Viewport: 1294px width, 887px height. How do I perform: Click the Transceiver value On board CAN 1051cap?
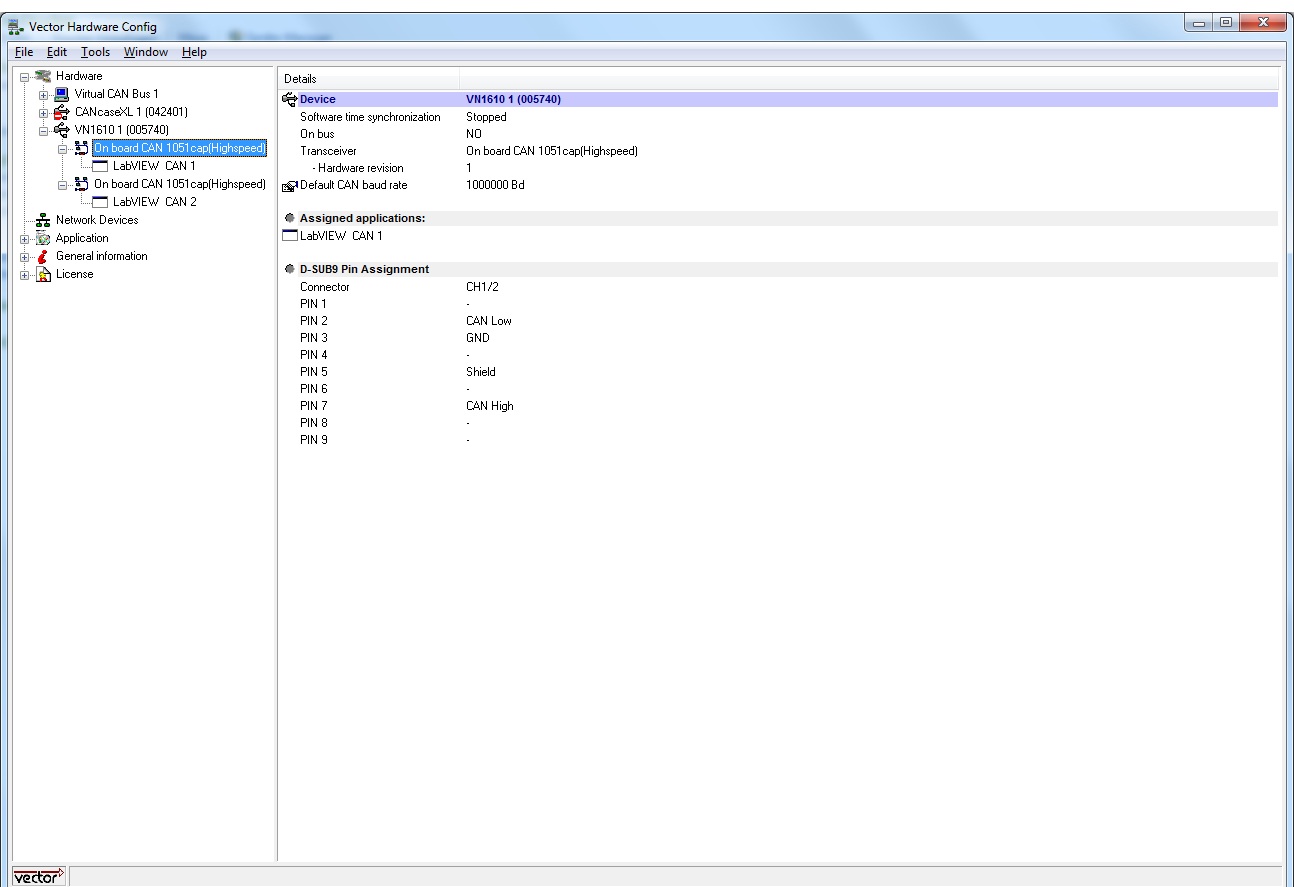(552, 151)
